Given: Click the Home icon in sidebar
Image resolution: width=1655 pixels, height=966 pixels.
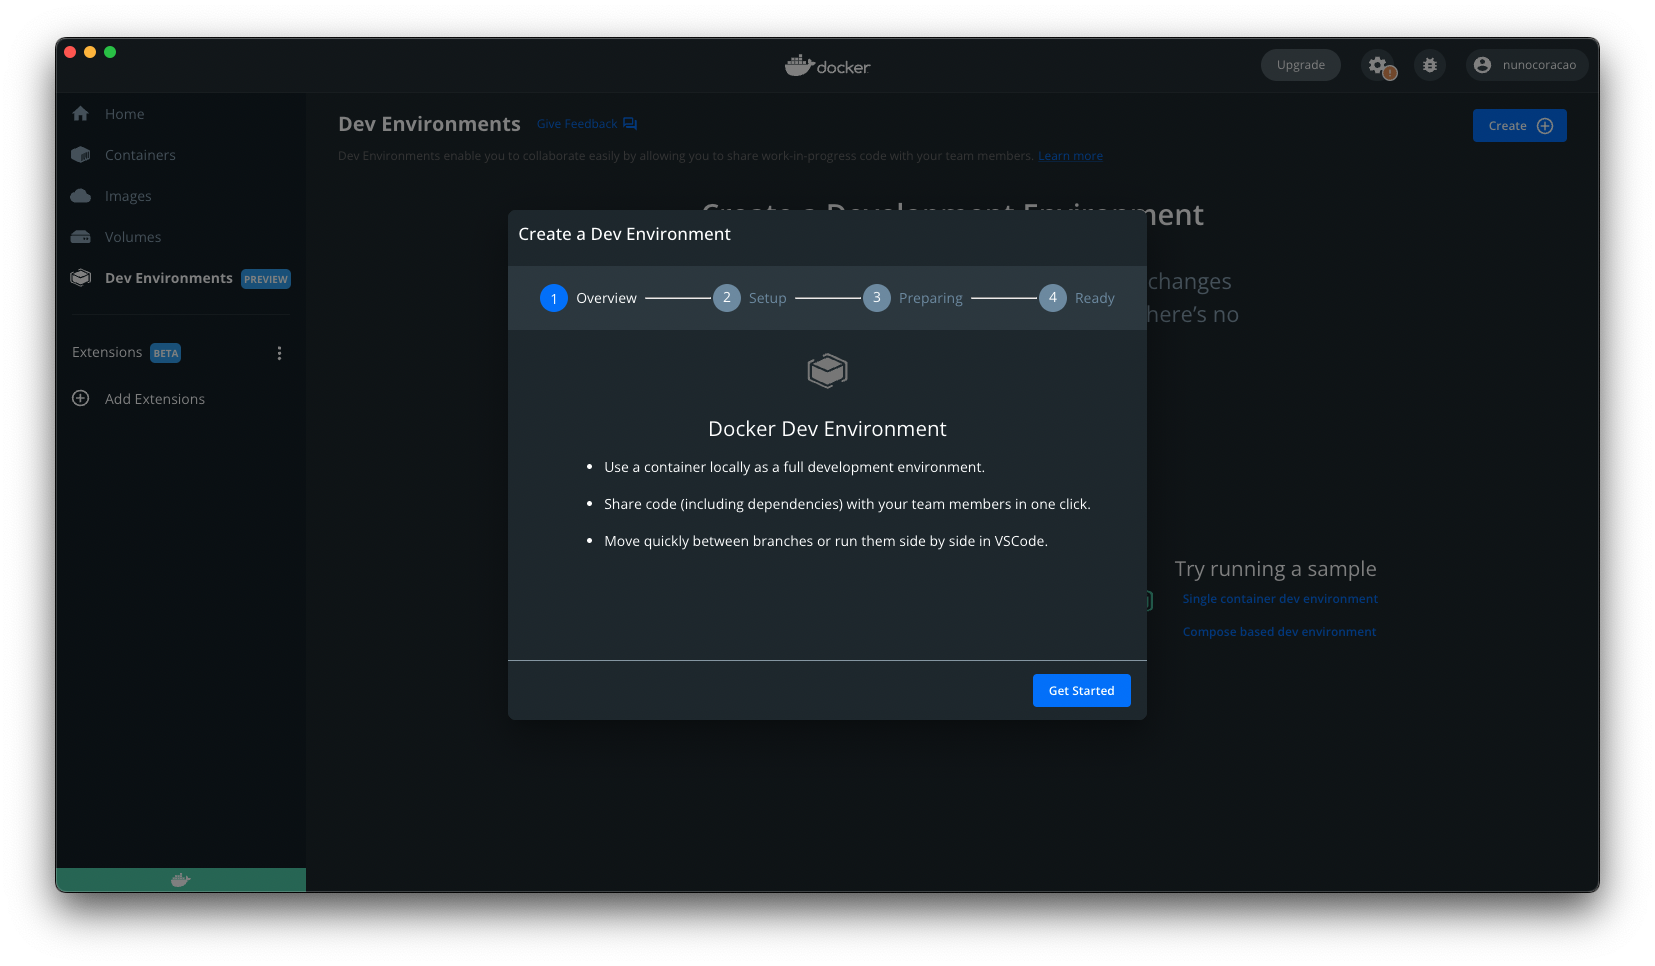Looking at the screenshot, I should coord(81,114).
